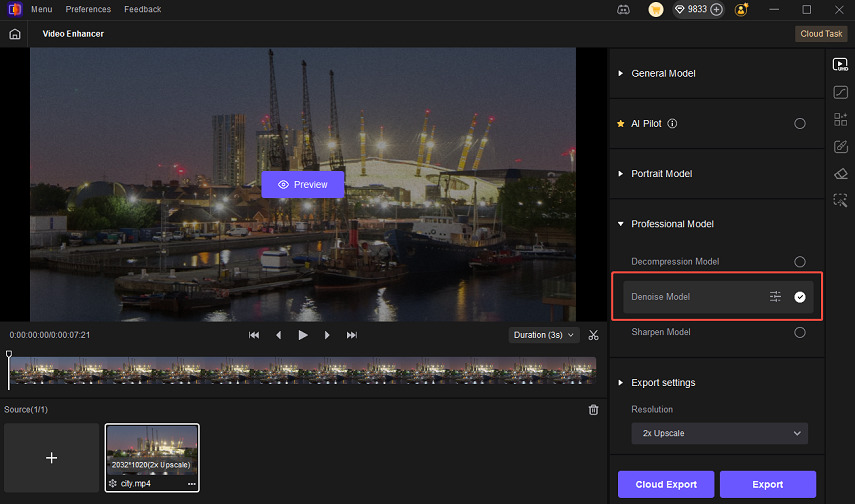855x504 pixels.
Task: Open city.mp4 more options dots
Action: (191, 484)
